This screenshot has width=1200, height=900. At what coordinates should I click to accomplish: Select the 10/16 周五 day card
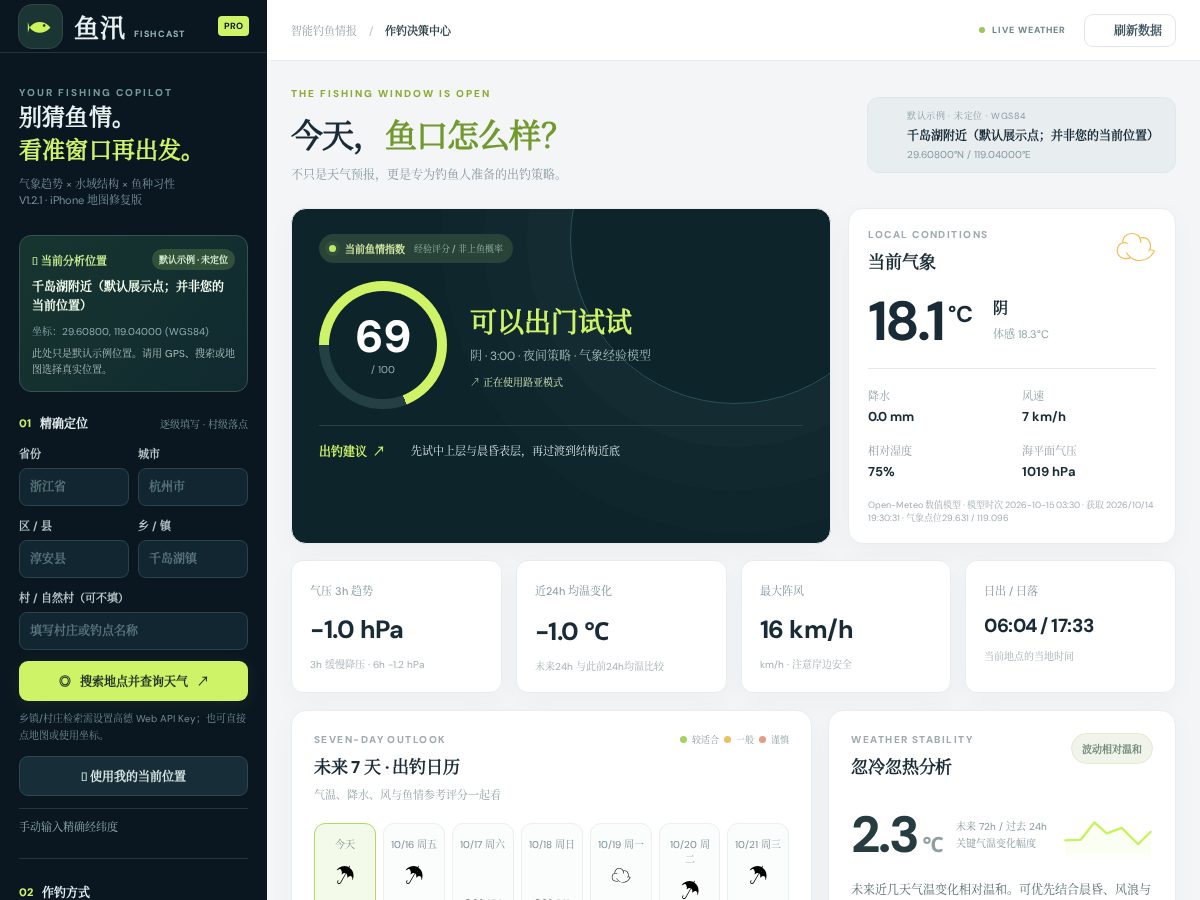click(414, 861)
